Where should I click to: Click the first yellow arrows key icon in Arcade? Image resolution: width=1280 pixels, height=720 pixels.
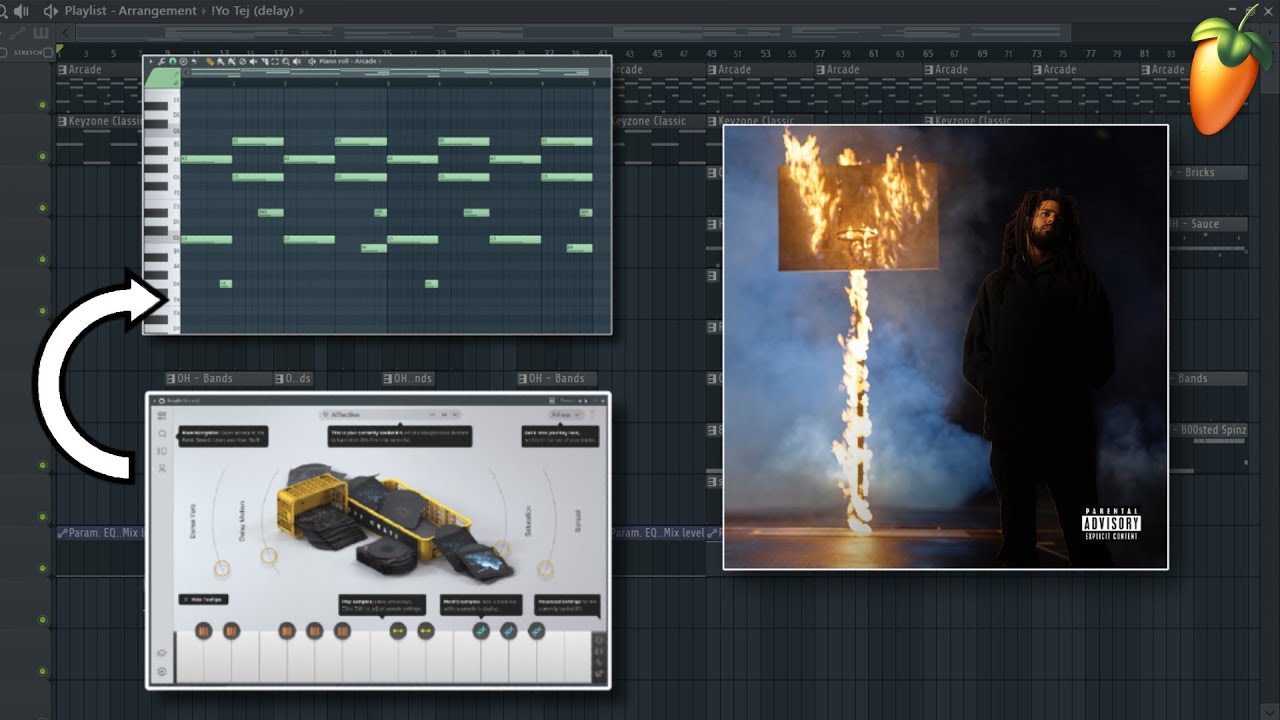pyautogui.click(x=398, y=631)
